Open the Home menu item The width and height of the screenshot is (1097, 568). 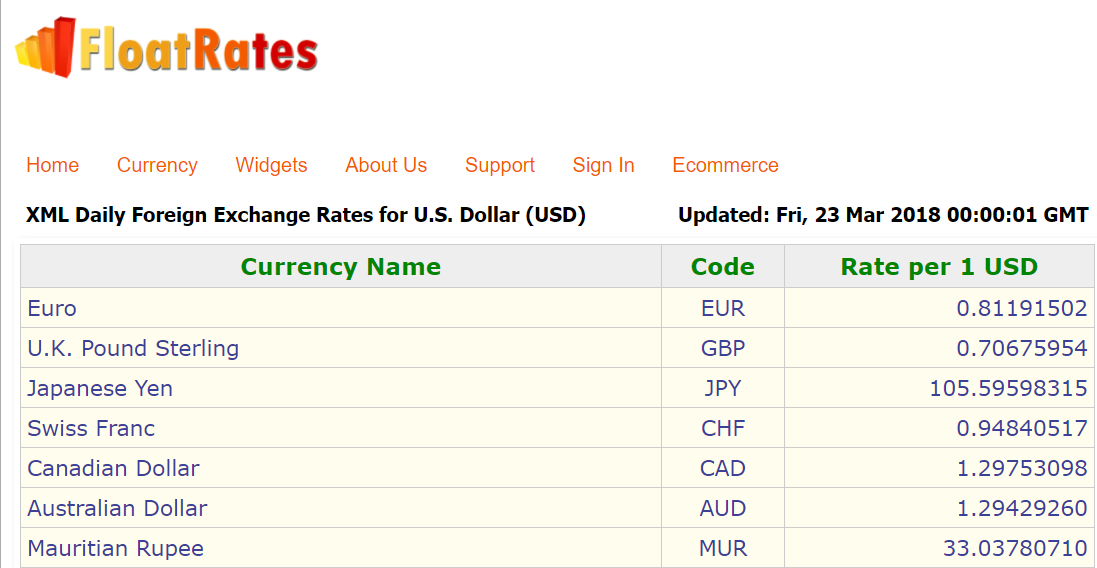point(52,165)
